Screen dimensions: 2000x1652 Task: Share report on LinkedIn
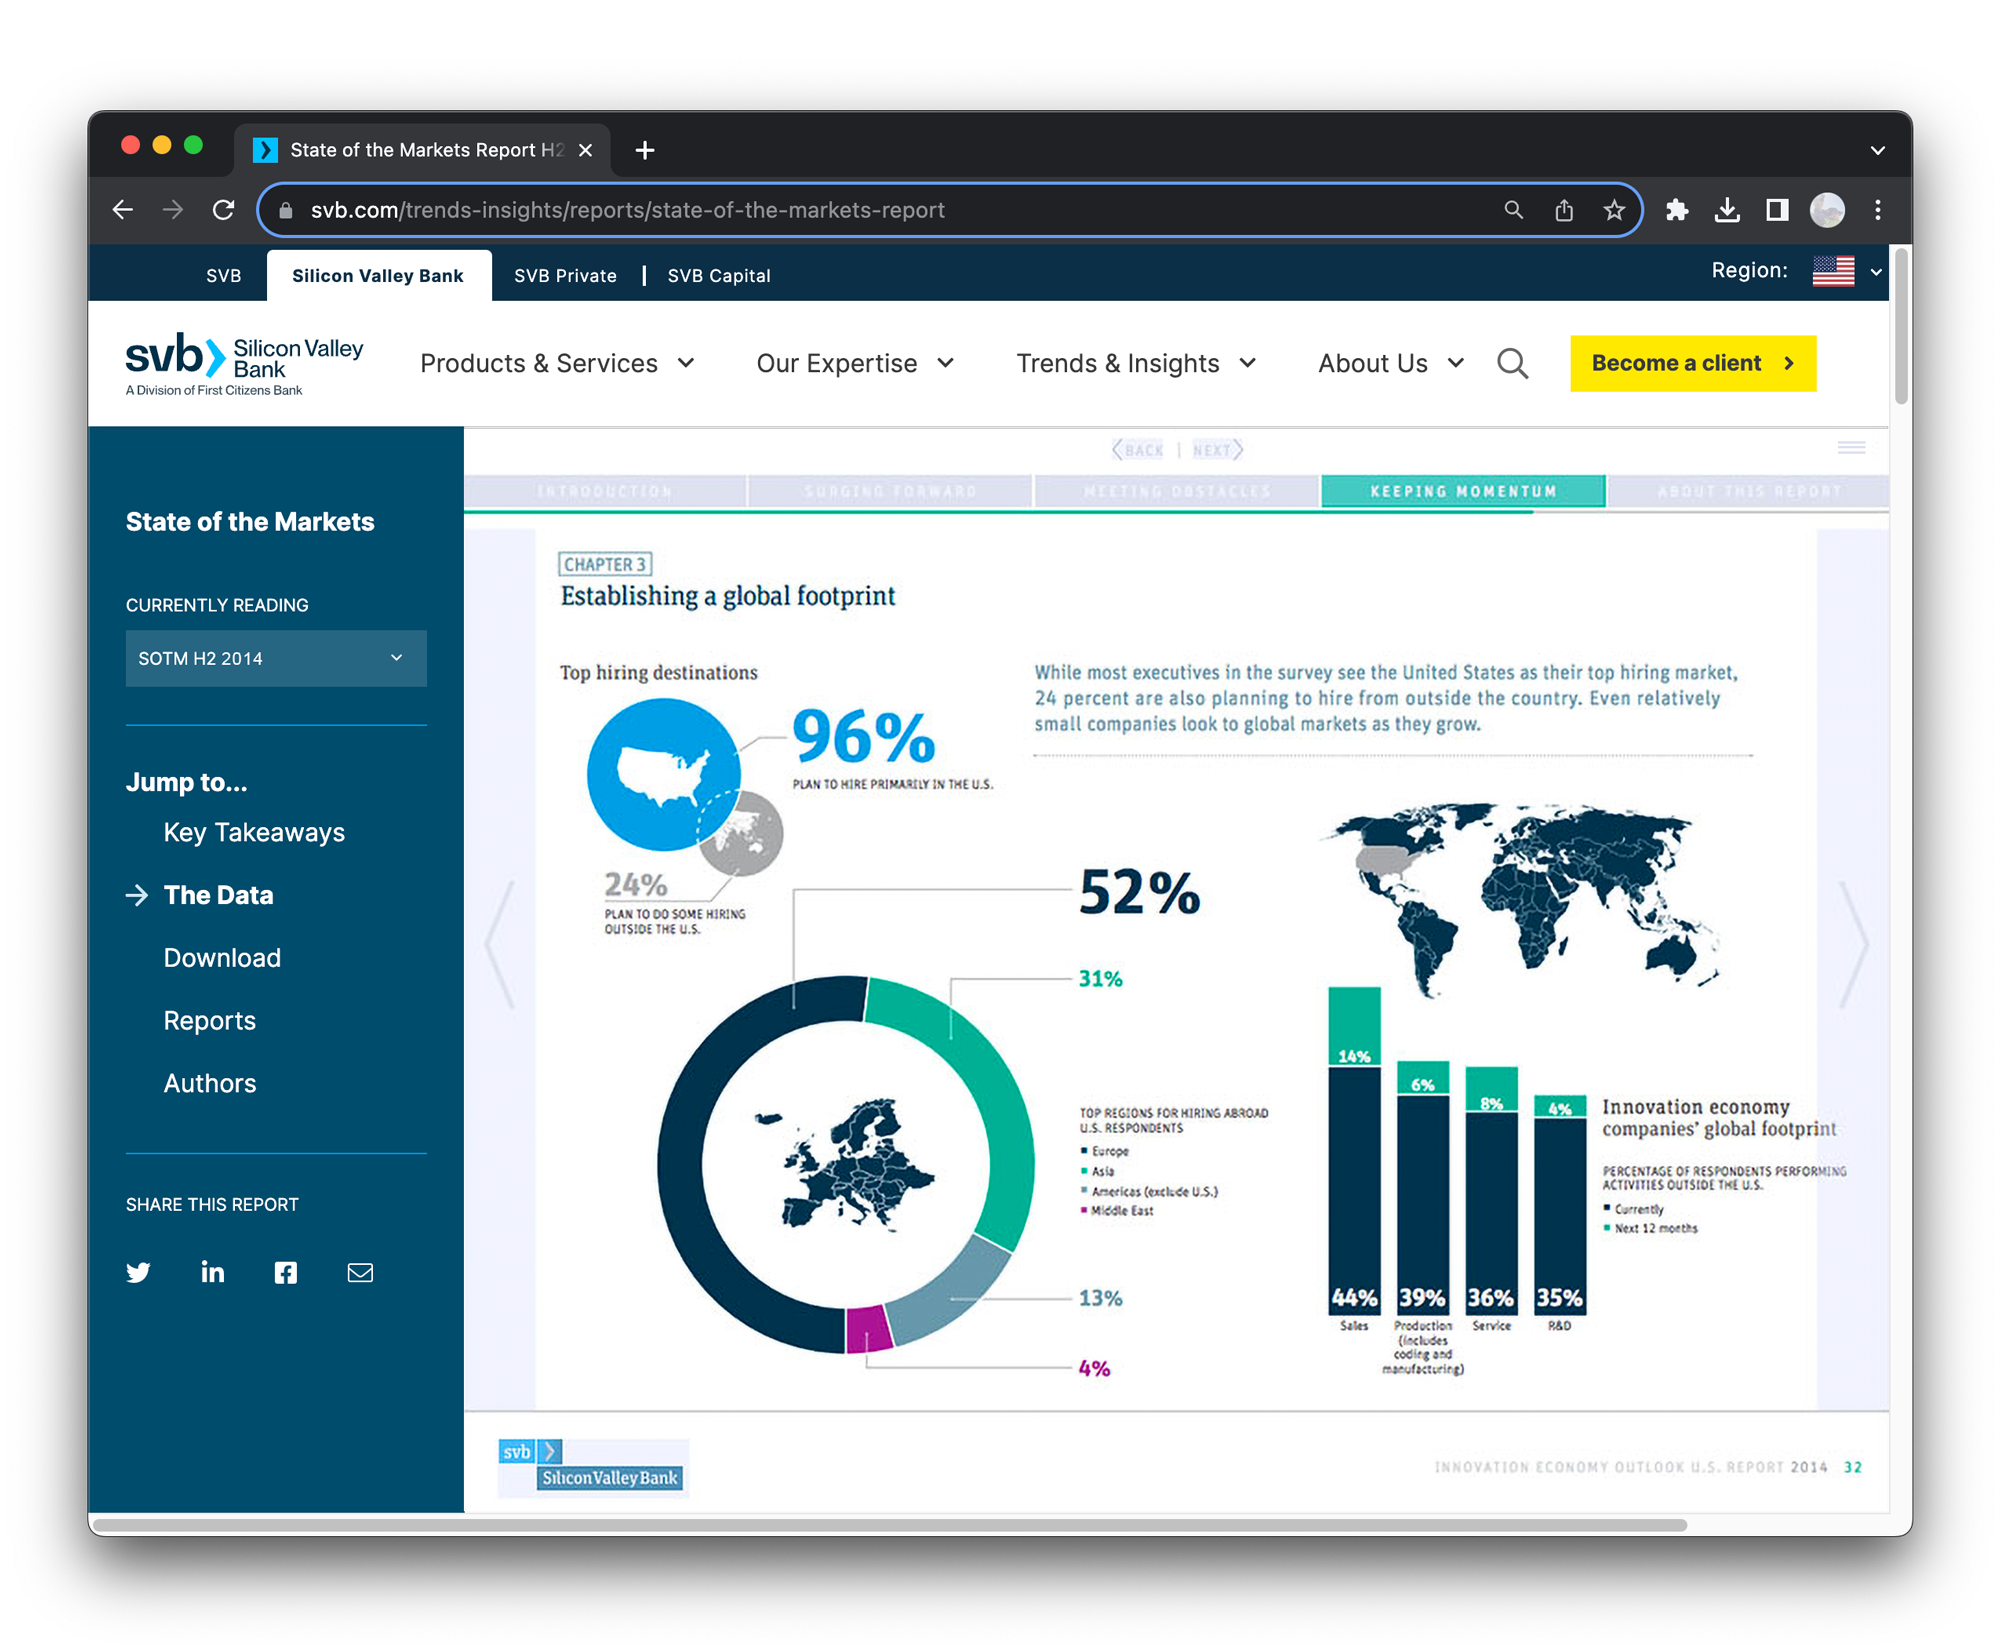(x=212, y=1272)
